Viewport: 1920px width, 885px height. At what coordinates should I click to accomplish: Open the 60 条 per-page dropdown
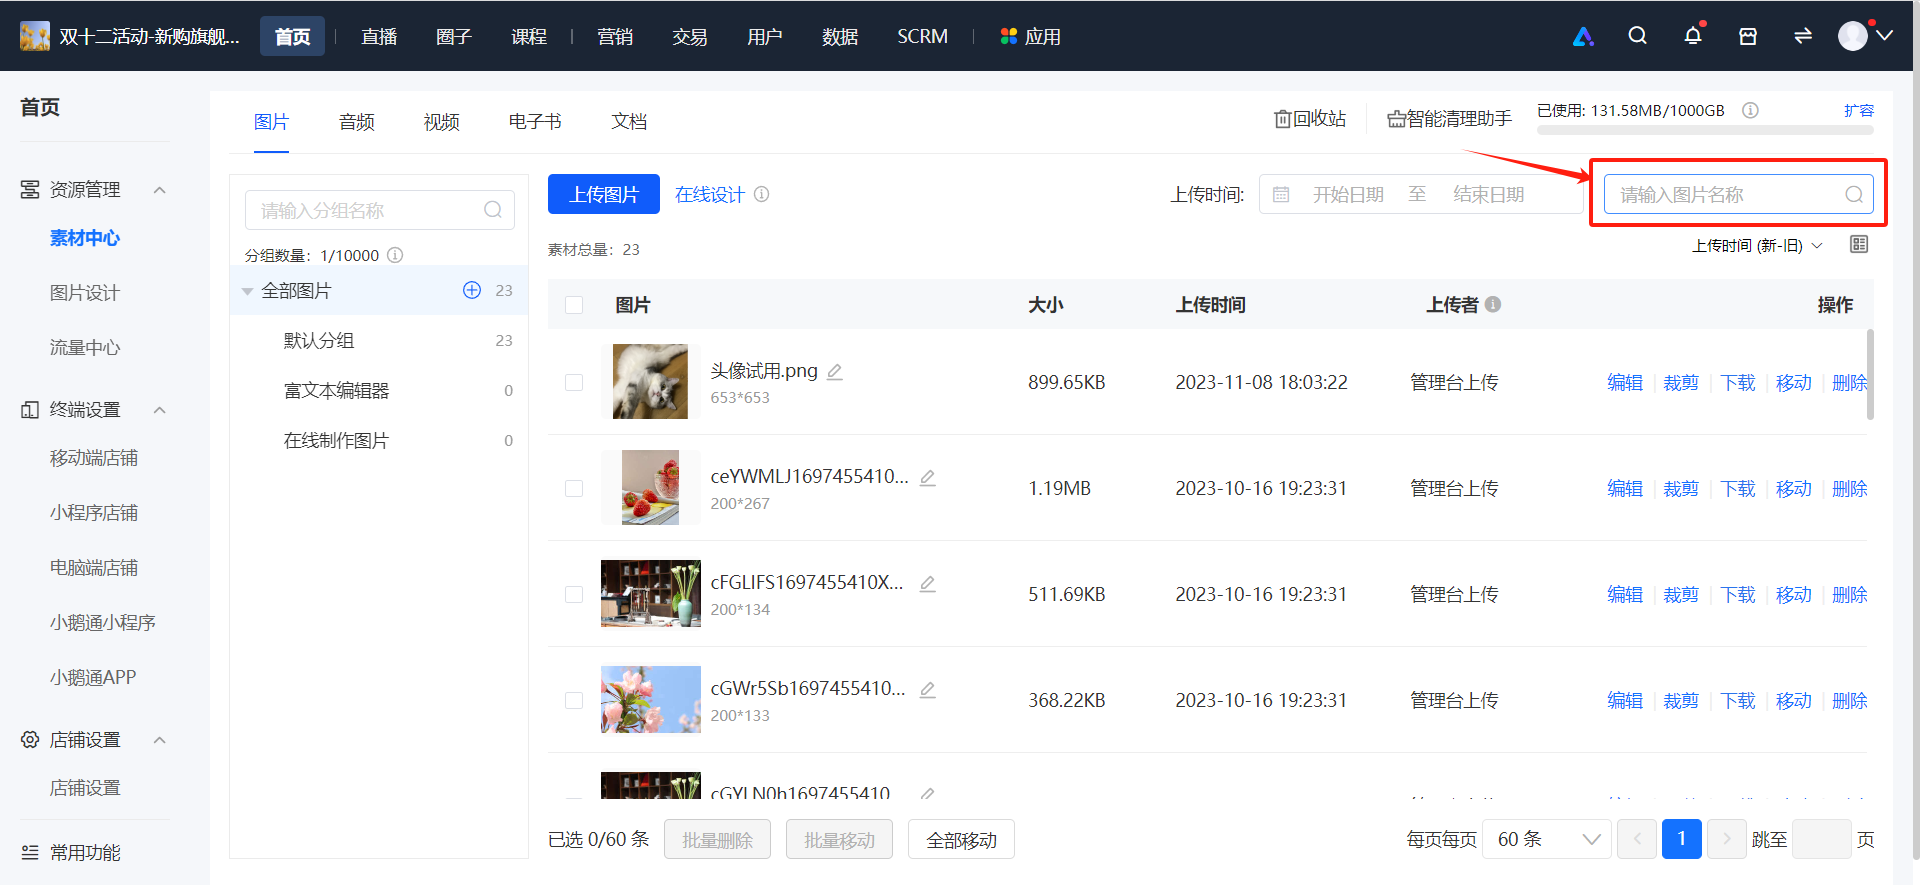[1546, 839]
